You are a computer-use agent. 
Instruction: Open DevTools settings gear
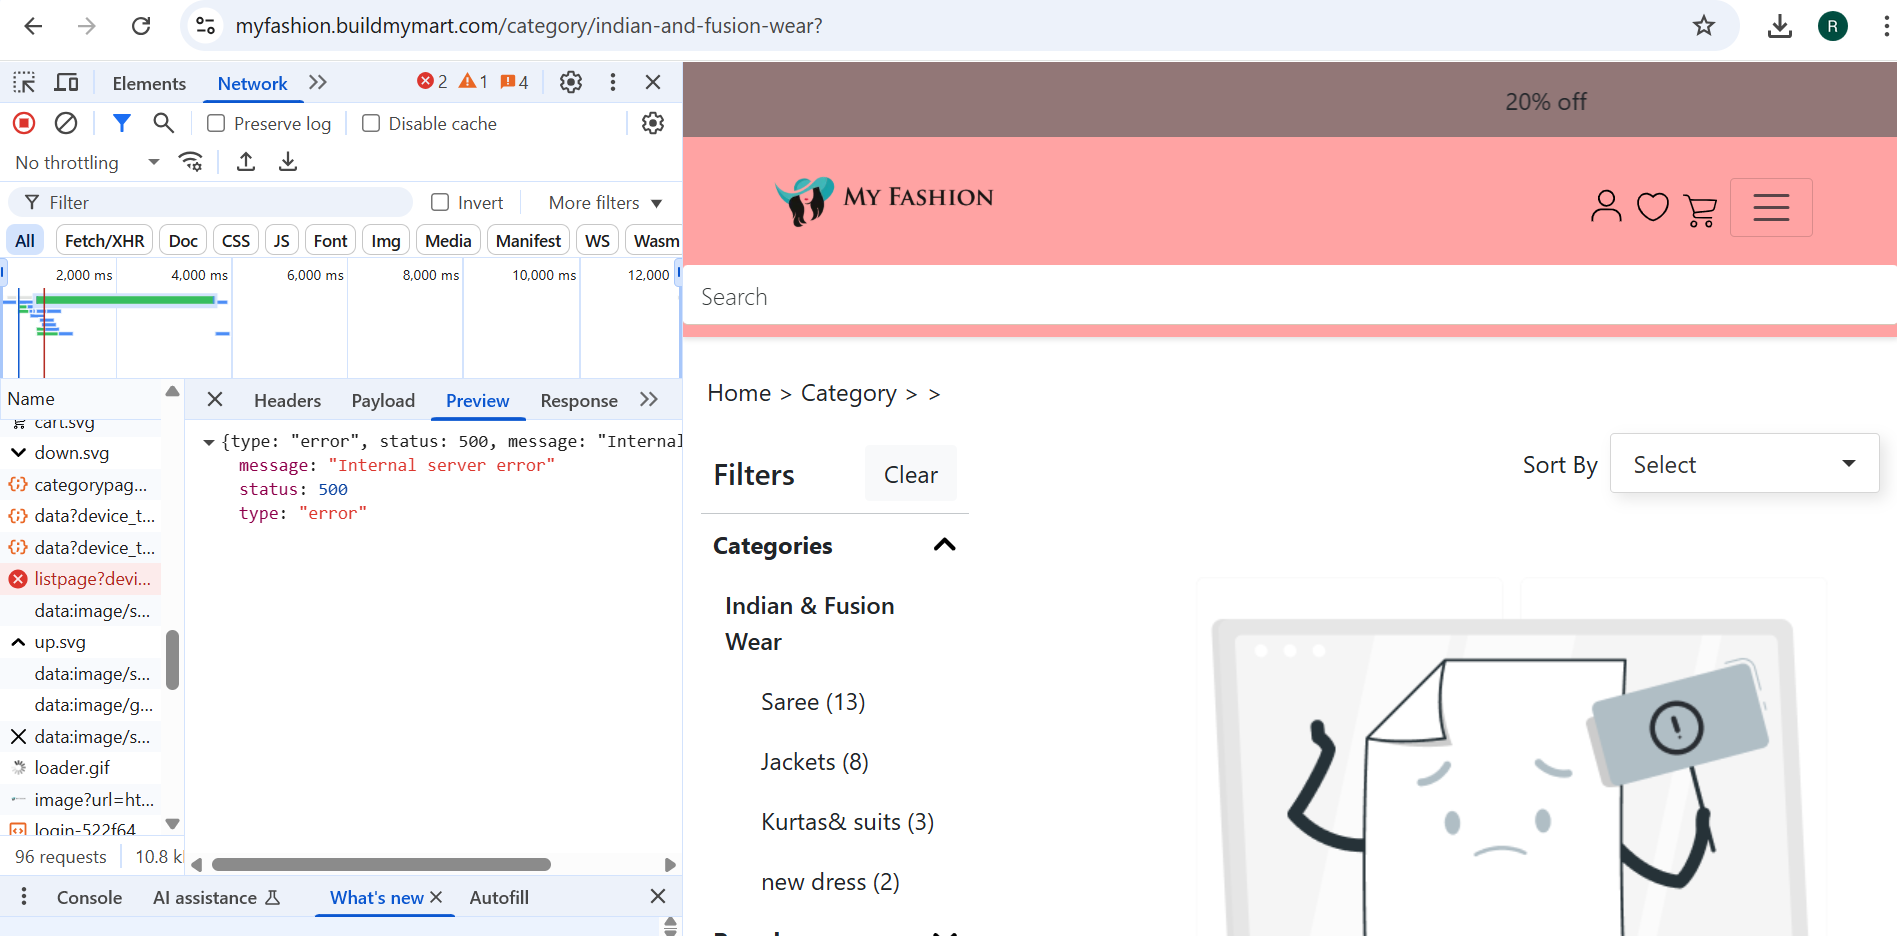(571, 82)
